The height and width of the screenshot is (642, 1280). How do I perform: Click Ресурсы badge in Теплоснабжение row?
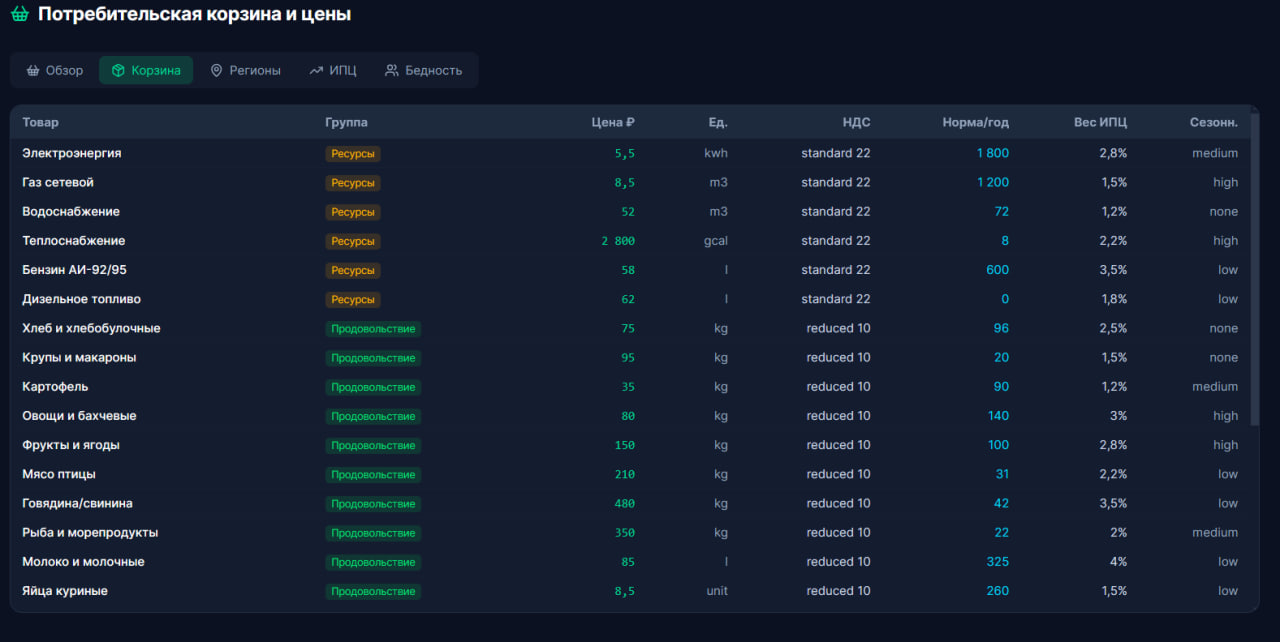click(x=353, y=241)
